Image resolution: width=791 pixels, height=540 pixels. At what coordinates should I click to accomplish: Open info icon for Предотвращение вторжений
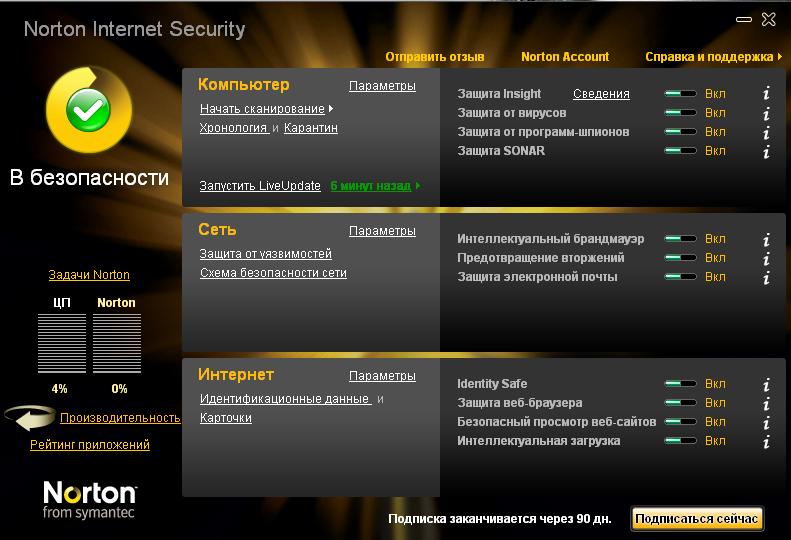tap(766, 258)
